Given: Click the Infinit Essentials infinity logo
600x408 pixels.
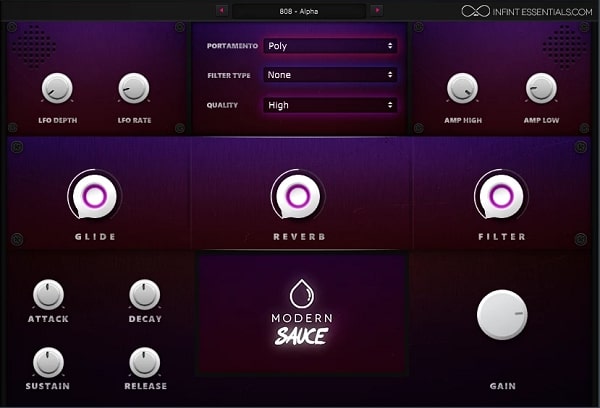Looking at the screenshot, I should 475,11.
